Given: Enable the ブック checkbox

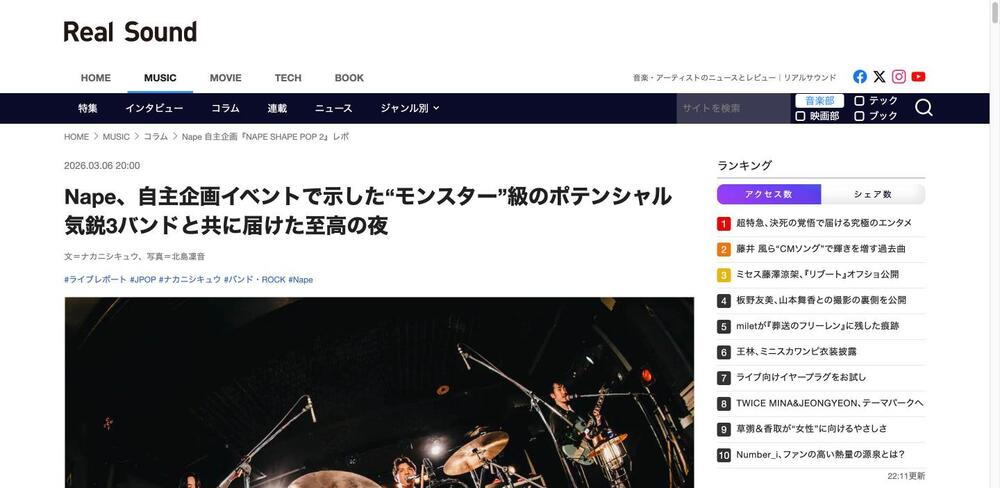Looking at the screenshot, I should tap(859, 116).
